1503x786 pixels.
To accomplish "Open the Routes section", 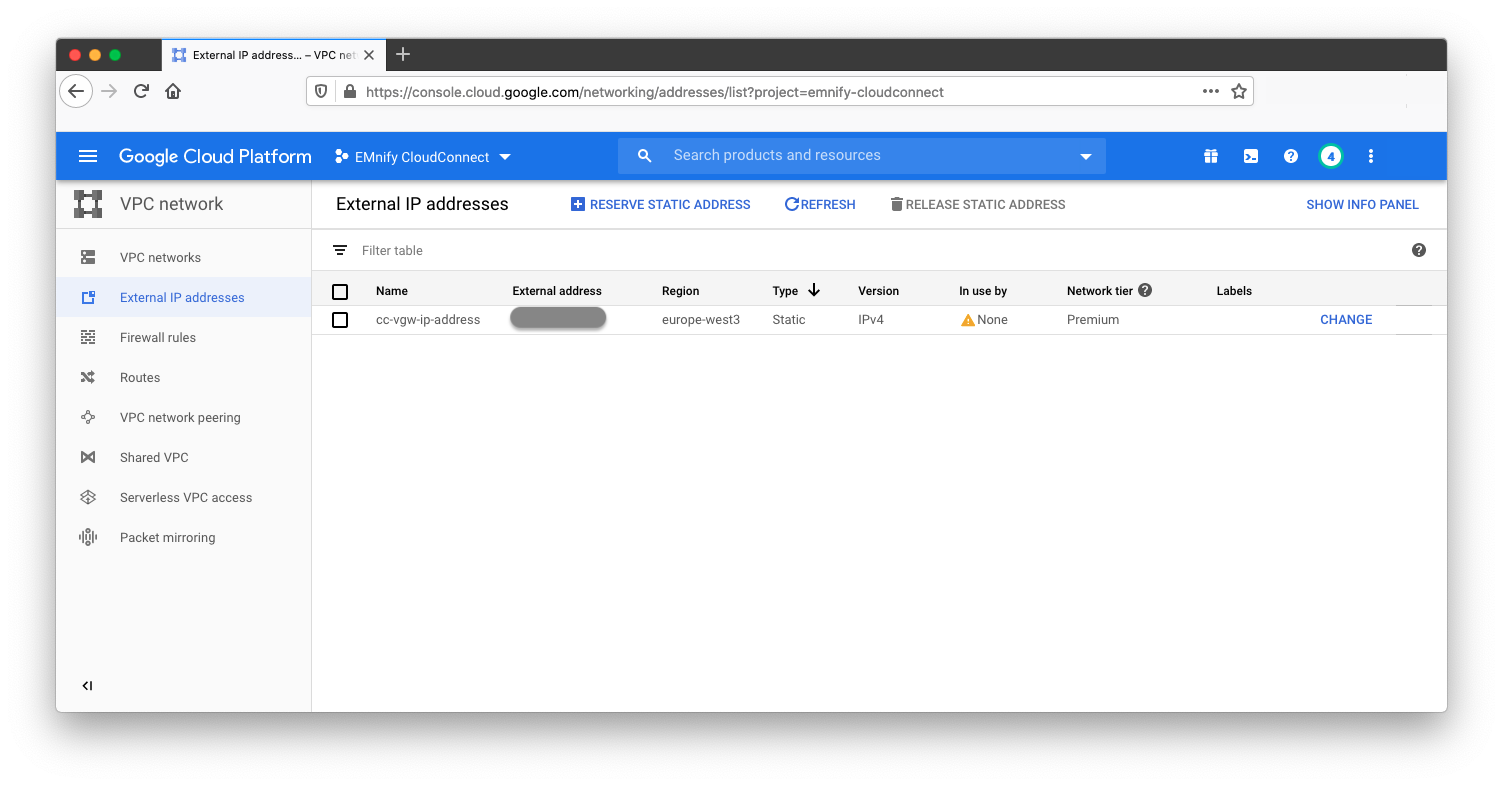I will pos(138,377).
